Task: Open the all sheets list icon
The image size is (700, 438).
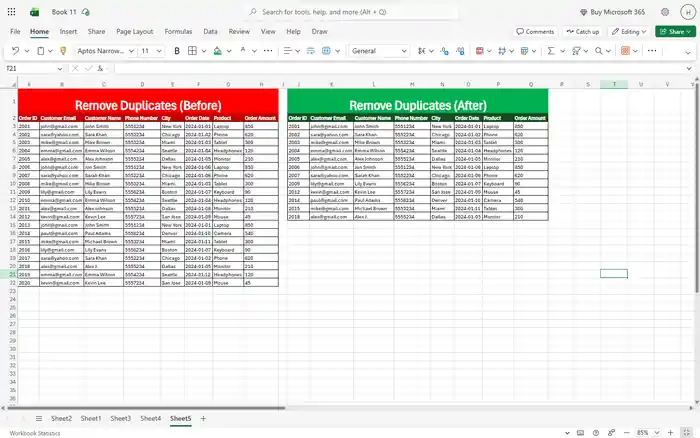Action: coord(39,418)
